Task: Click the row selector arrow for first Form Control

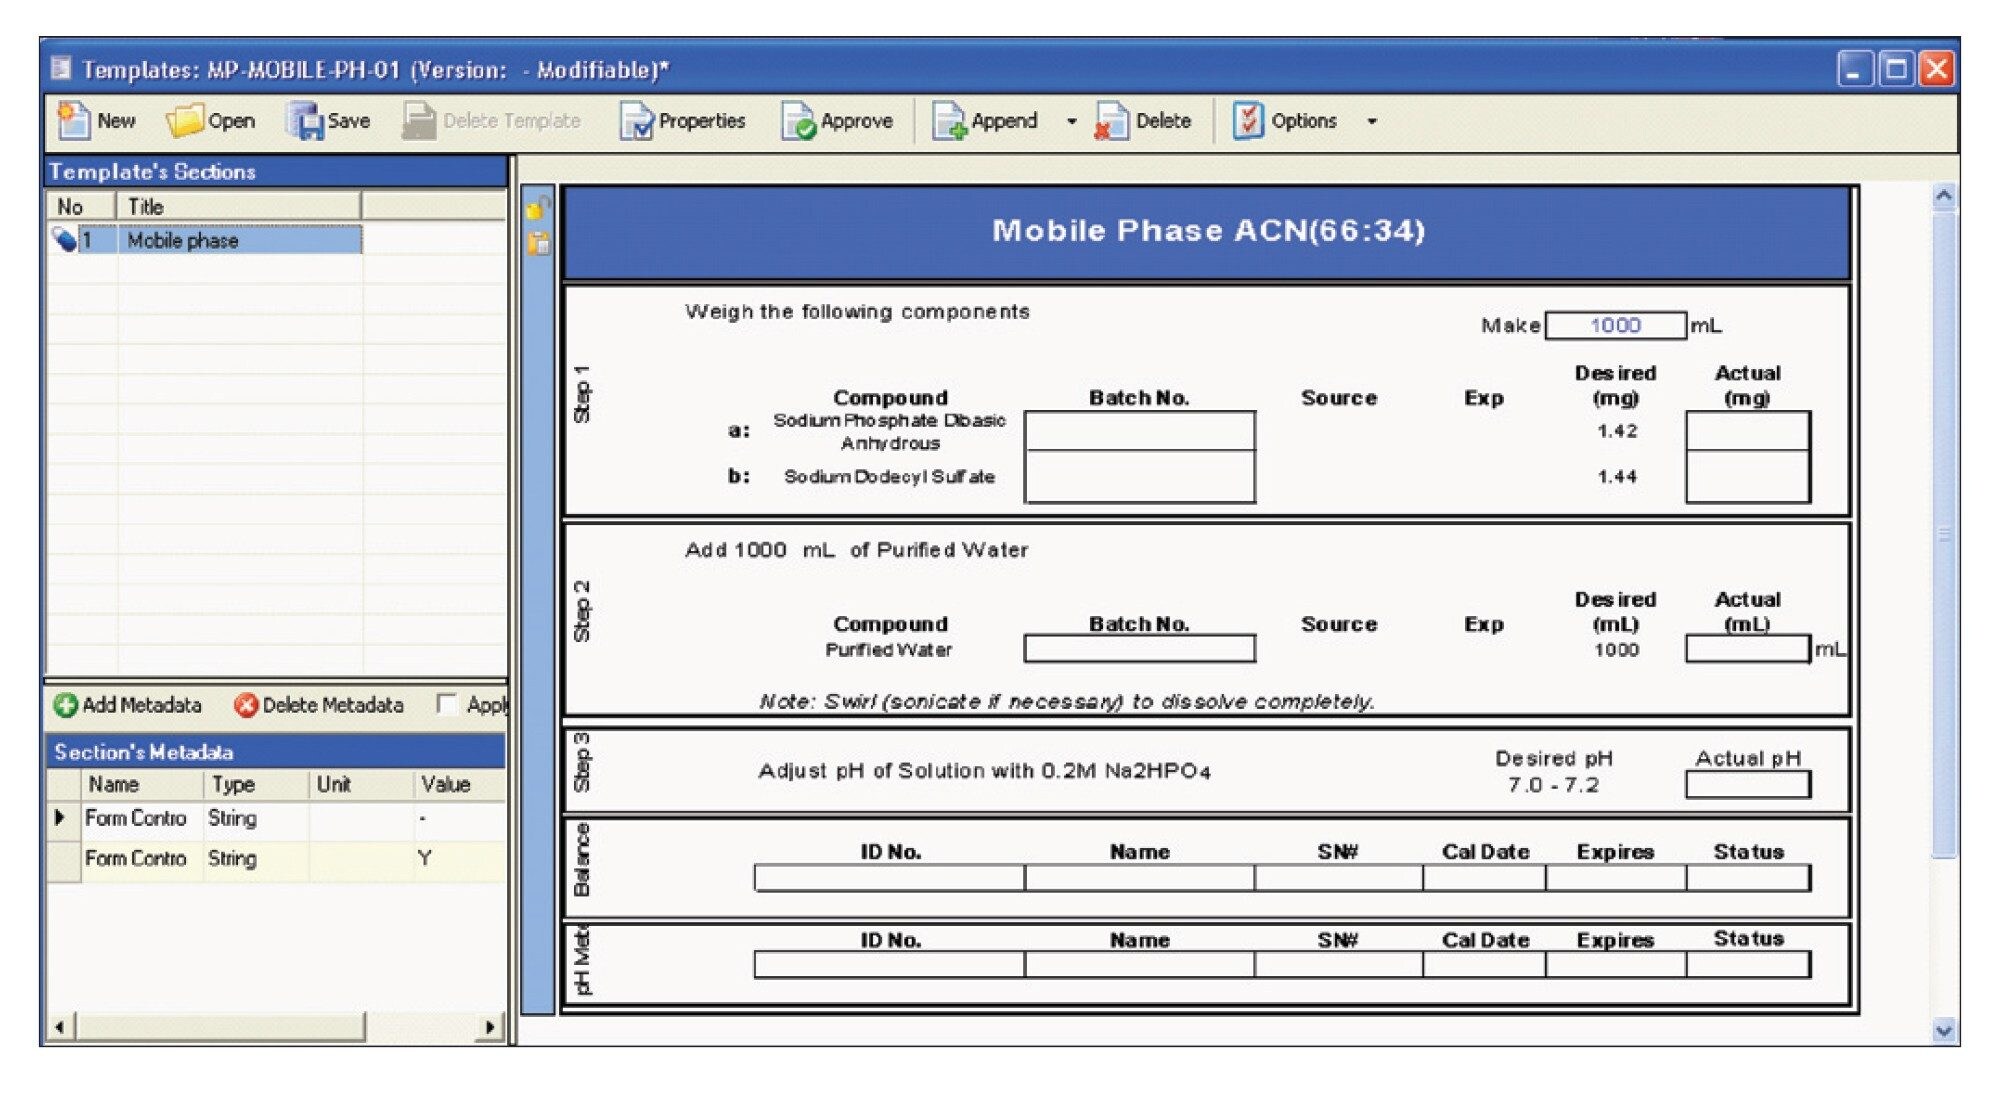Action: pos(60,817)
